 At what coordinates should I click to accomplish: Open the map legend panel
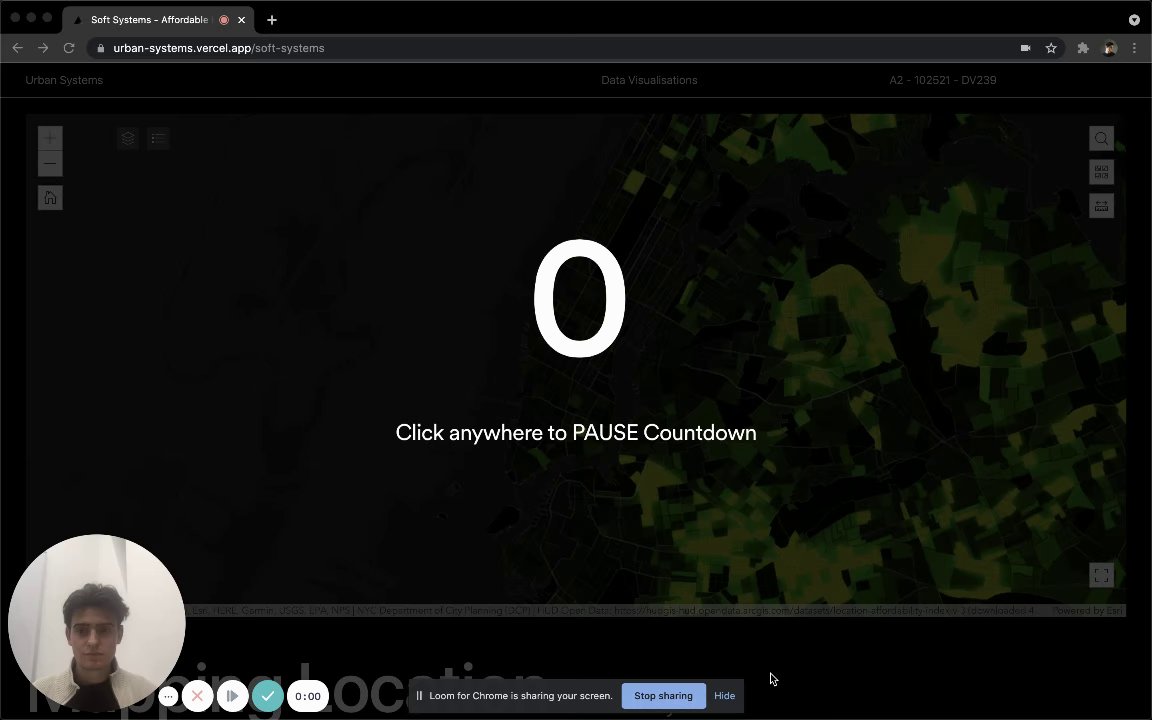[x=158, y=138]
